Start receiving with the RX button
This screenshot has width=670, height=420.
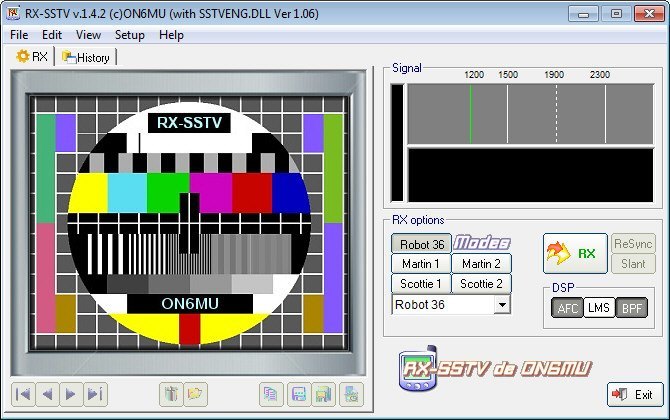[575, 253]
